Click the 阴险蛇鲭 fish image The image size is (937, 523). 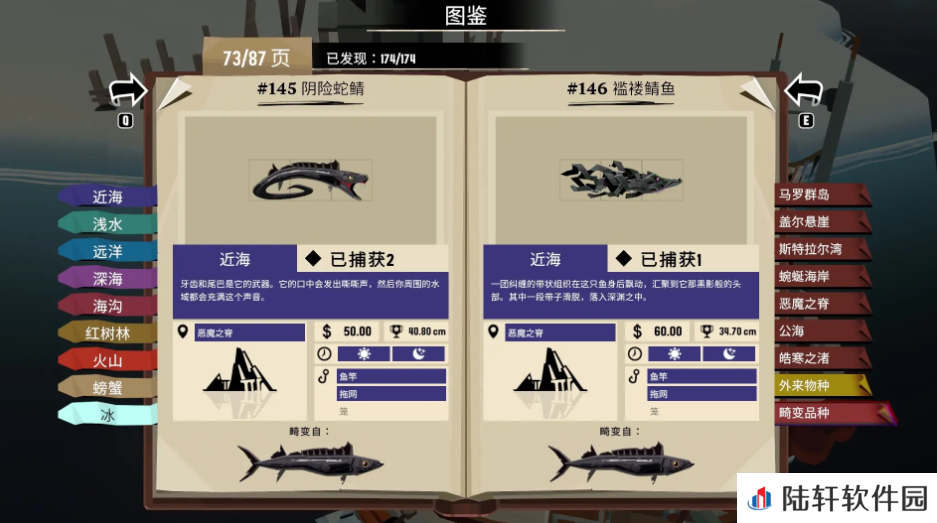click(x=310, y=180)
